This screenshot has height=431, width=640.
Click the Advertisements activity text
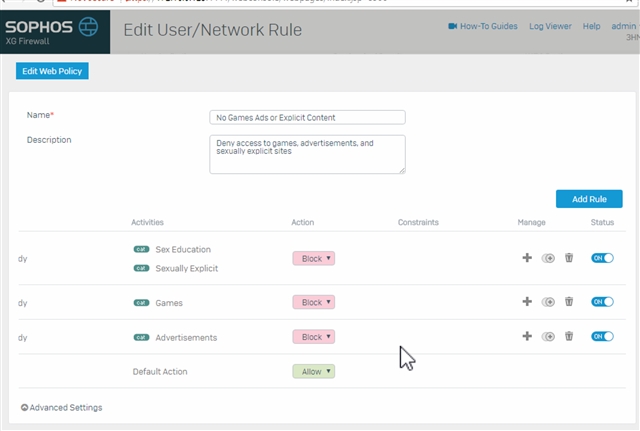186,338
